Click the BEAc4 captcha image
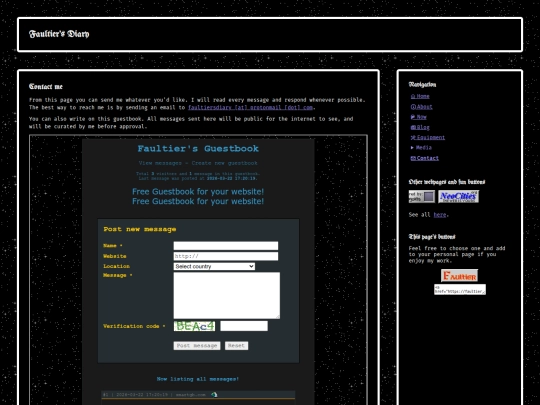This screenshot has height=405, width=540. coord(195,326)
